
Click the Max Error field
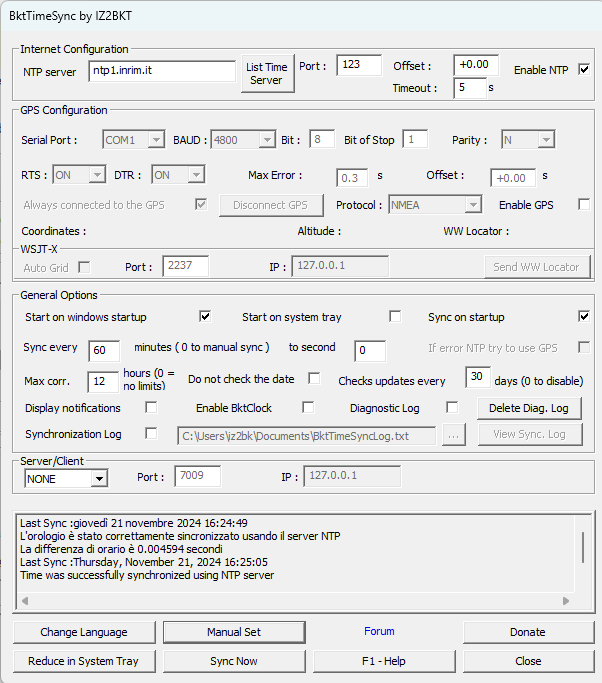[352, 178]
